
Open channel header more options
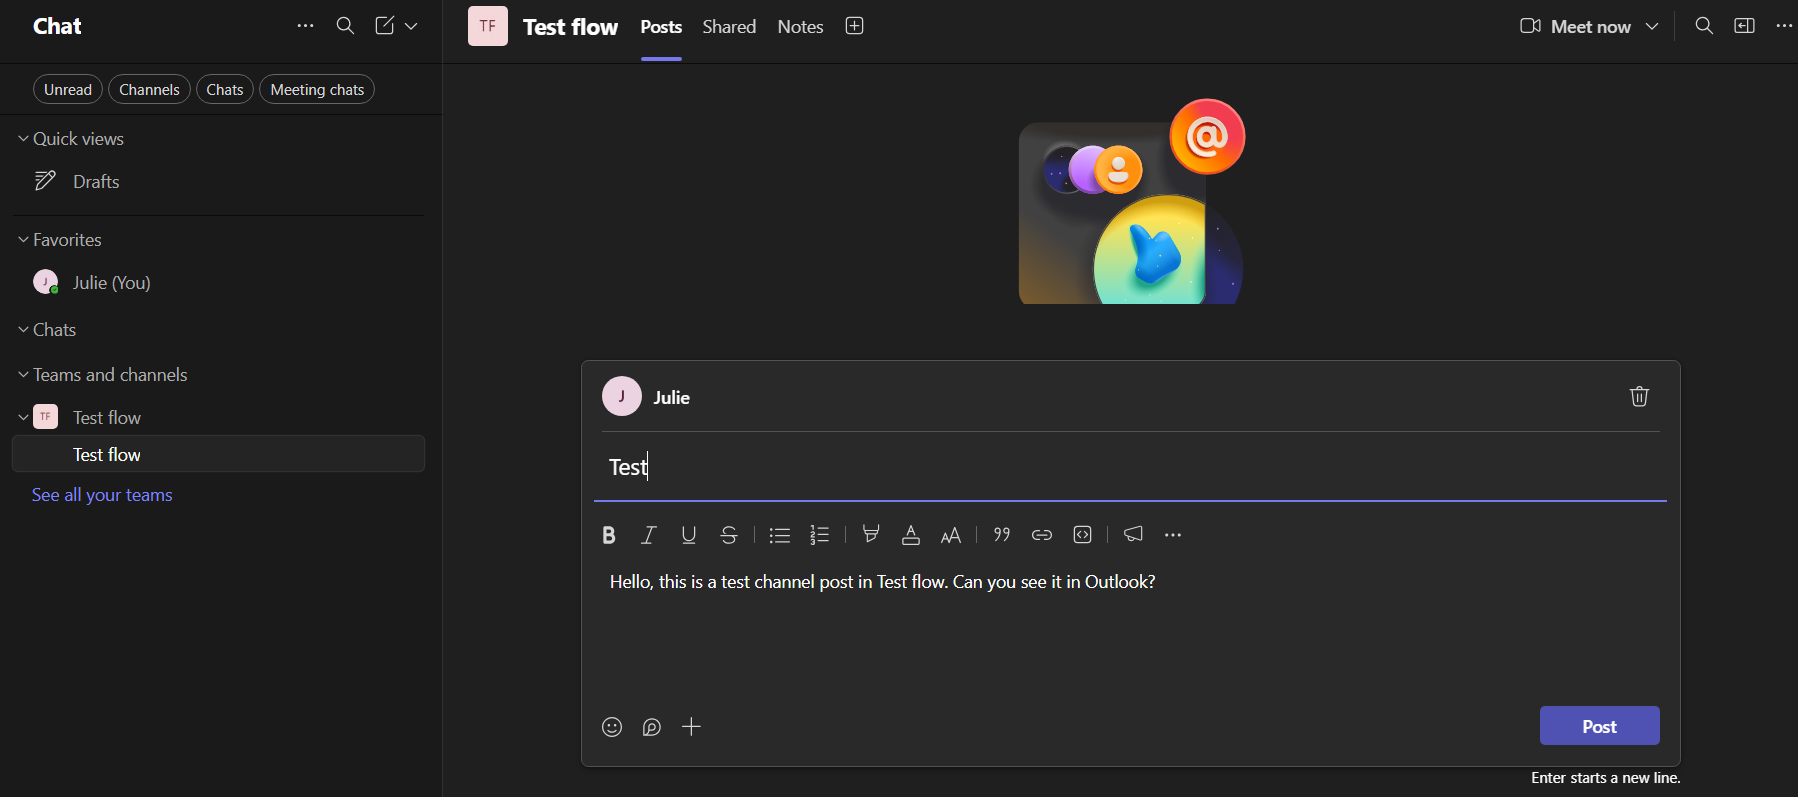[x=1784, y=26]
